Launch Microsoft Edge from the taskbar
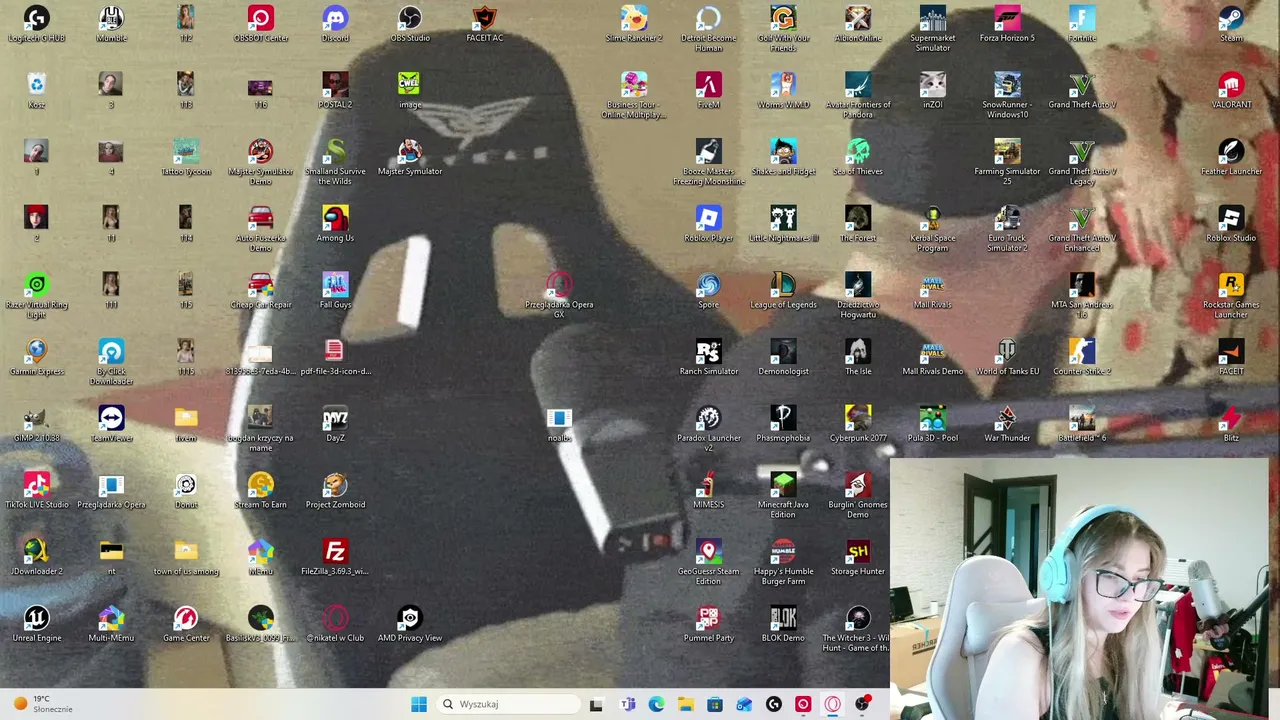Viewport: 1280px width, 720px height. tap(656, 704)
